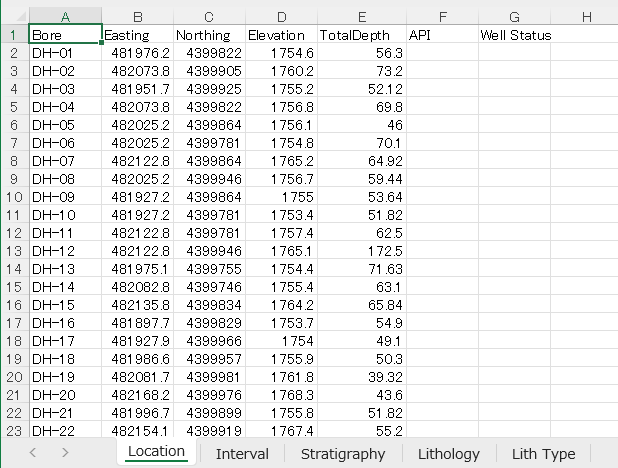
Task: Click the next sheet navigation arrow
Action: (65, 453)
